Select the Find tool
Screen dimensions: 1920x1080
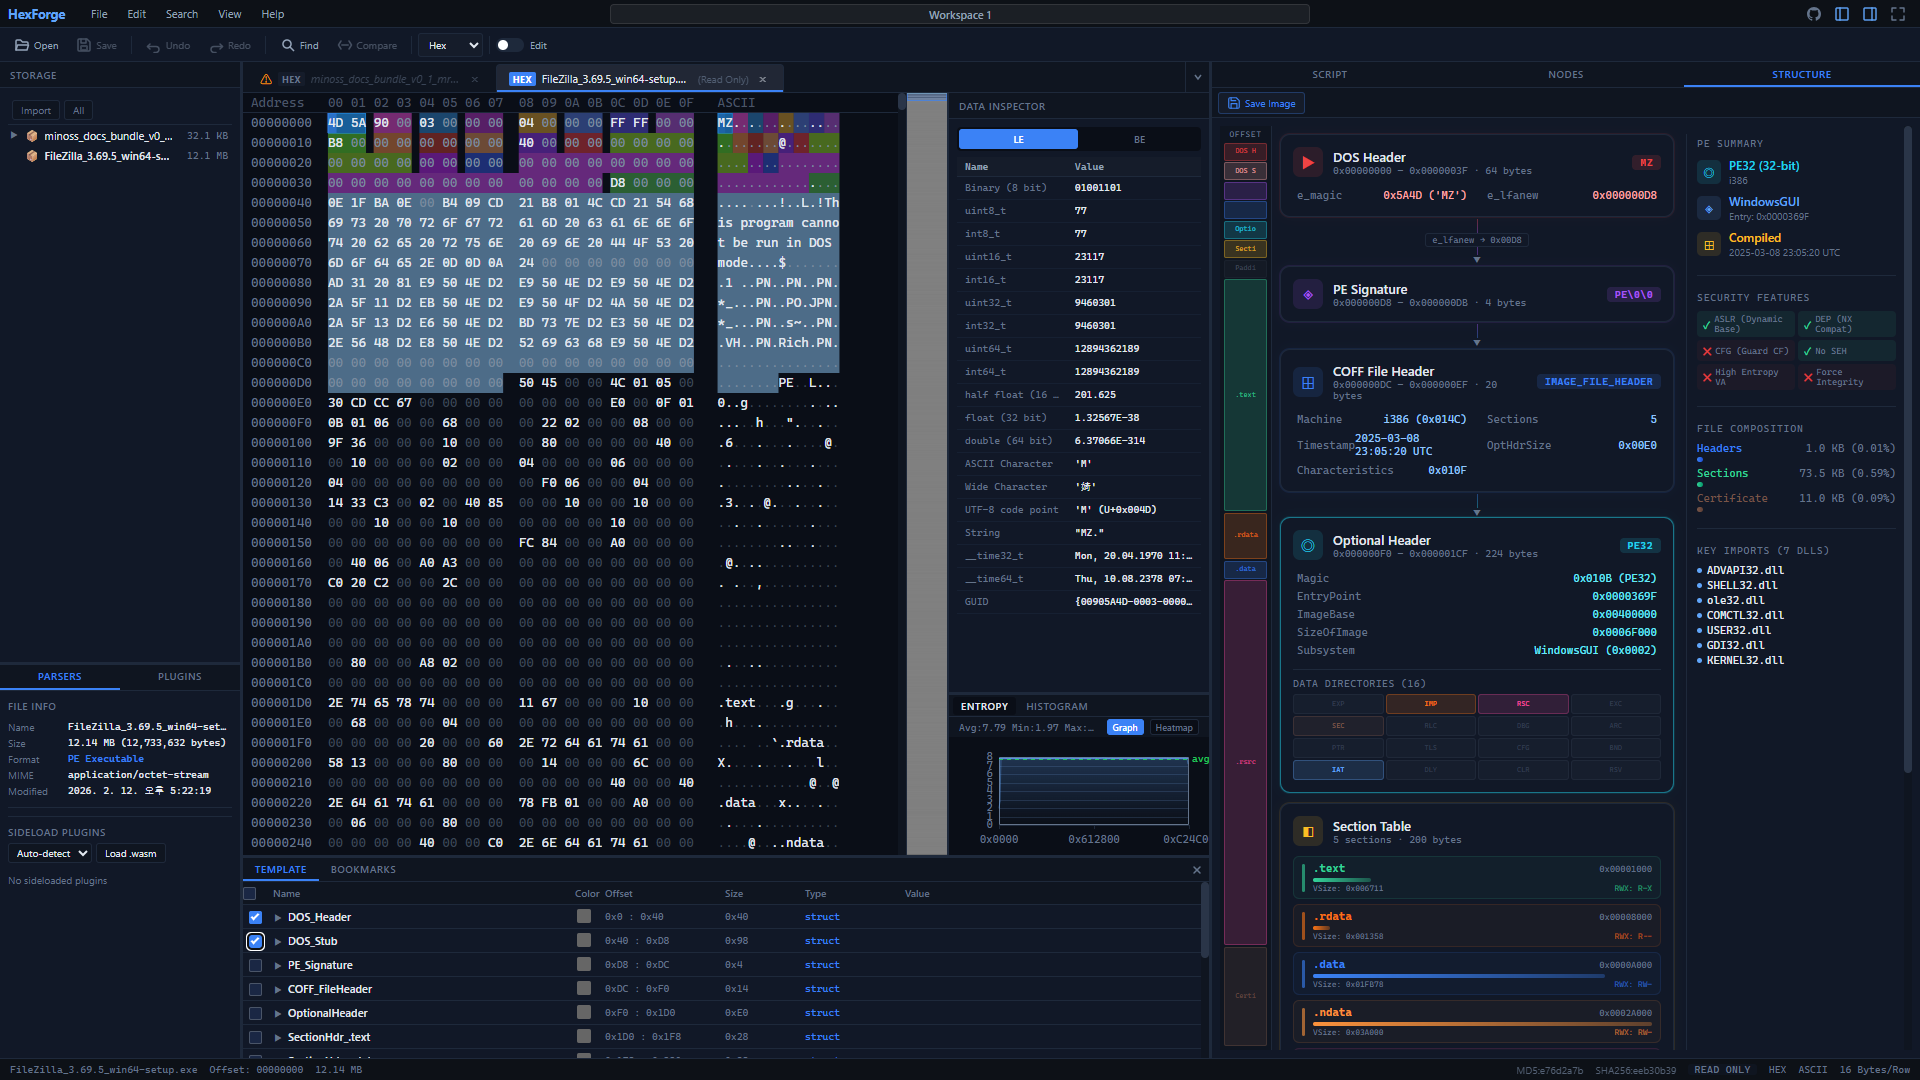[299, 45]
